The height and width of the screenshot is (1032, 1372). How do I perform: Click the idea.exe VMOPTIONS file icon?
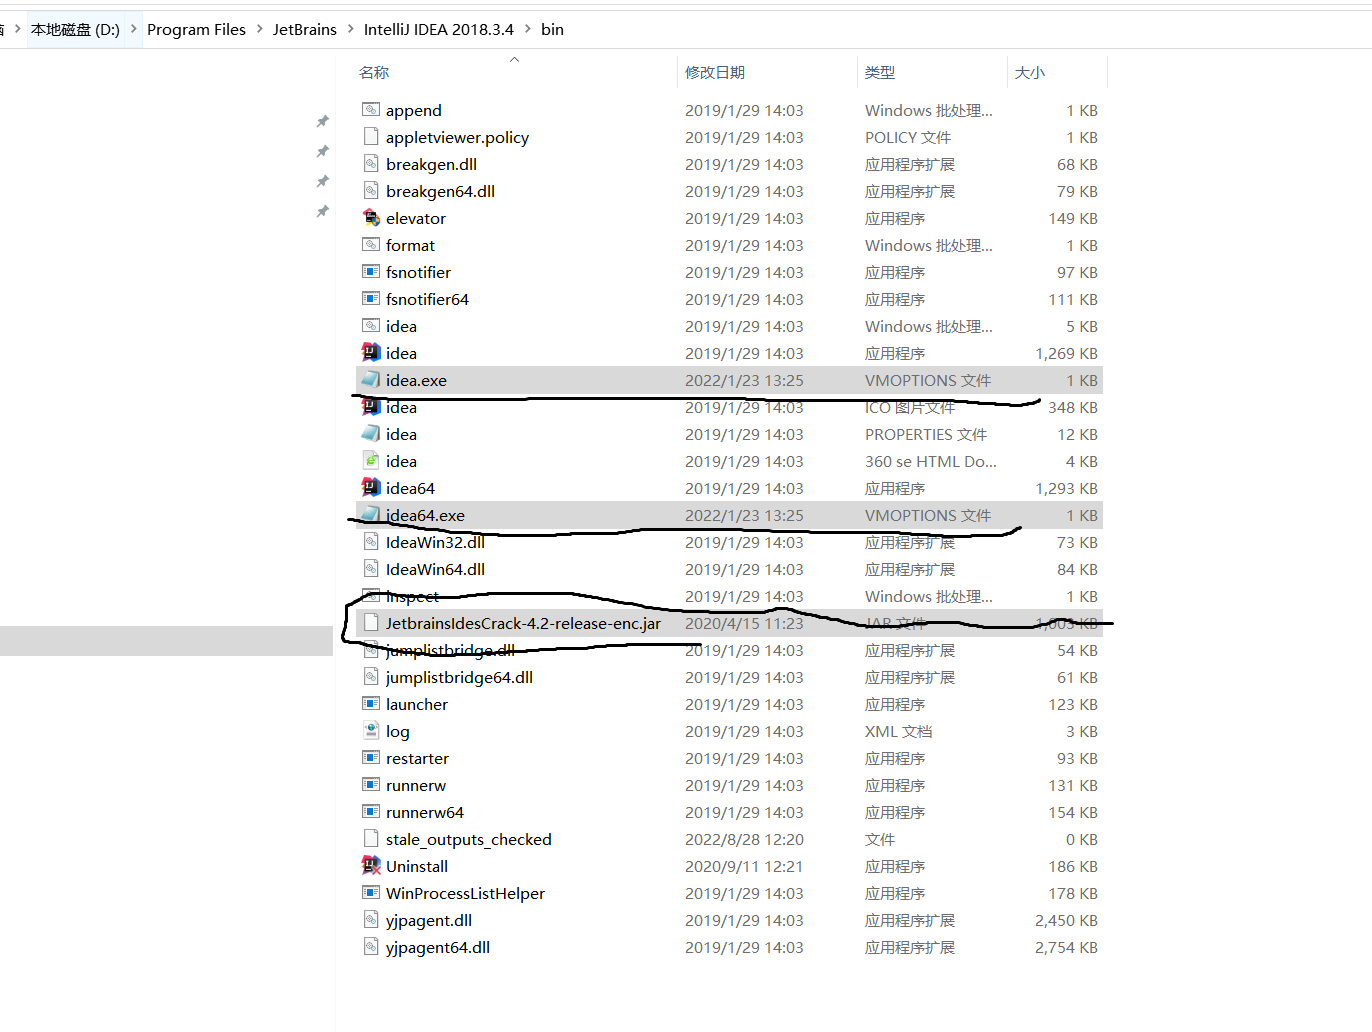(x=371, y=380)
